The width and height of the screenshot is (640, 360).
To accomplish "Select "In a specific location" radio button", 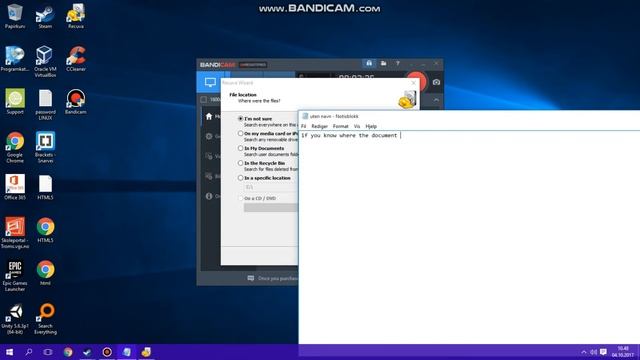I will pos(240,178).
